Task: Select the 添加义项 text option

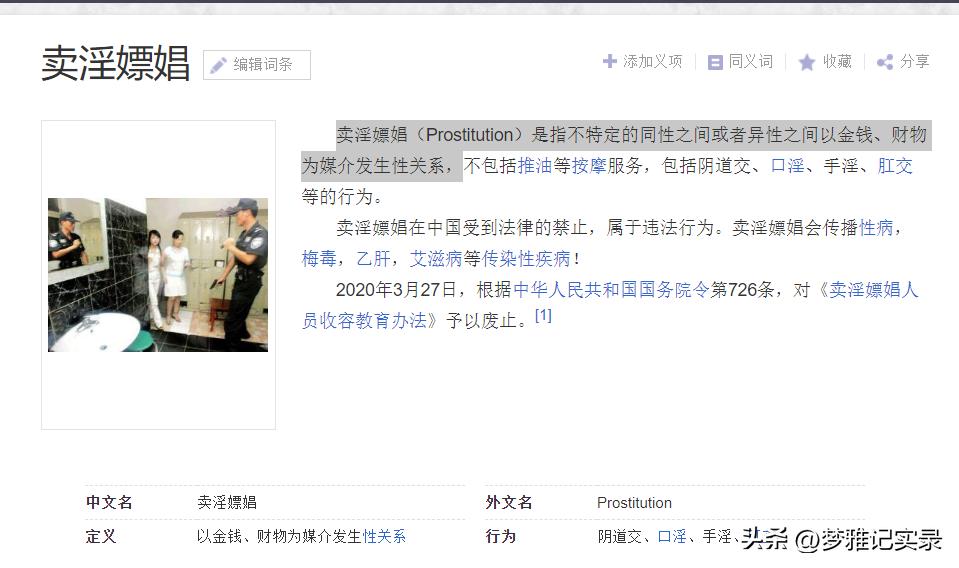Action: pos(653,62)
